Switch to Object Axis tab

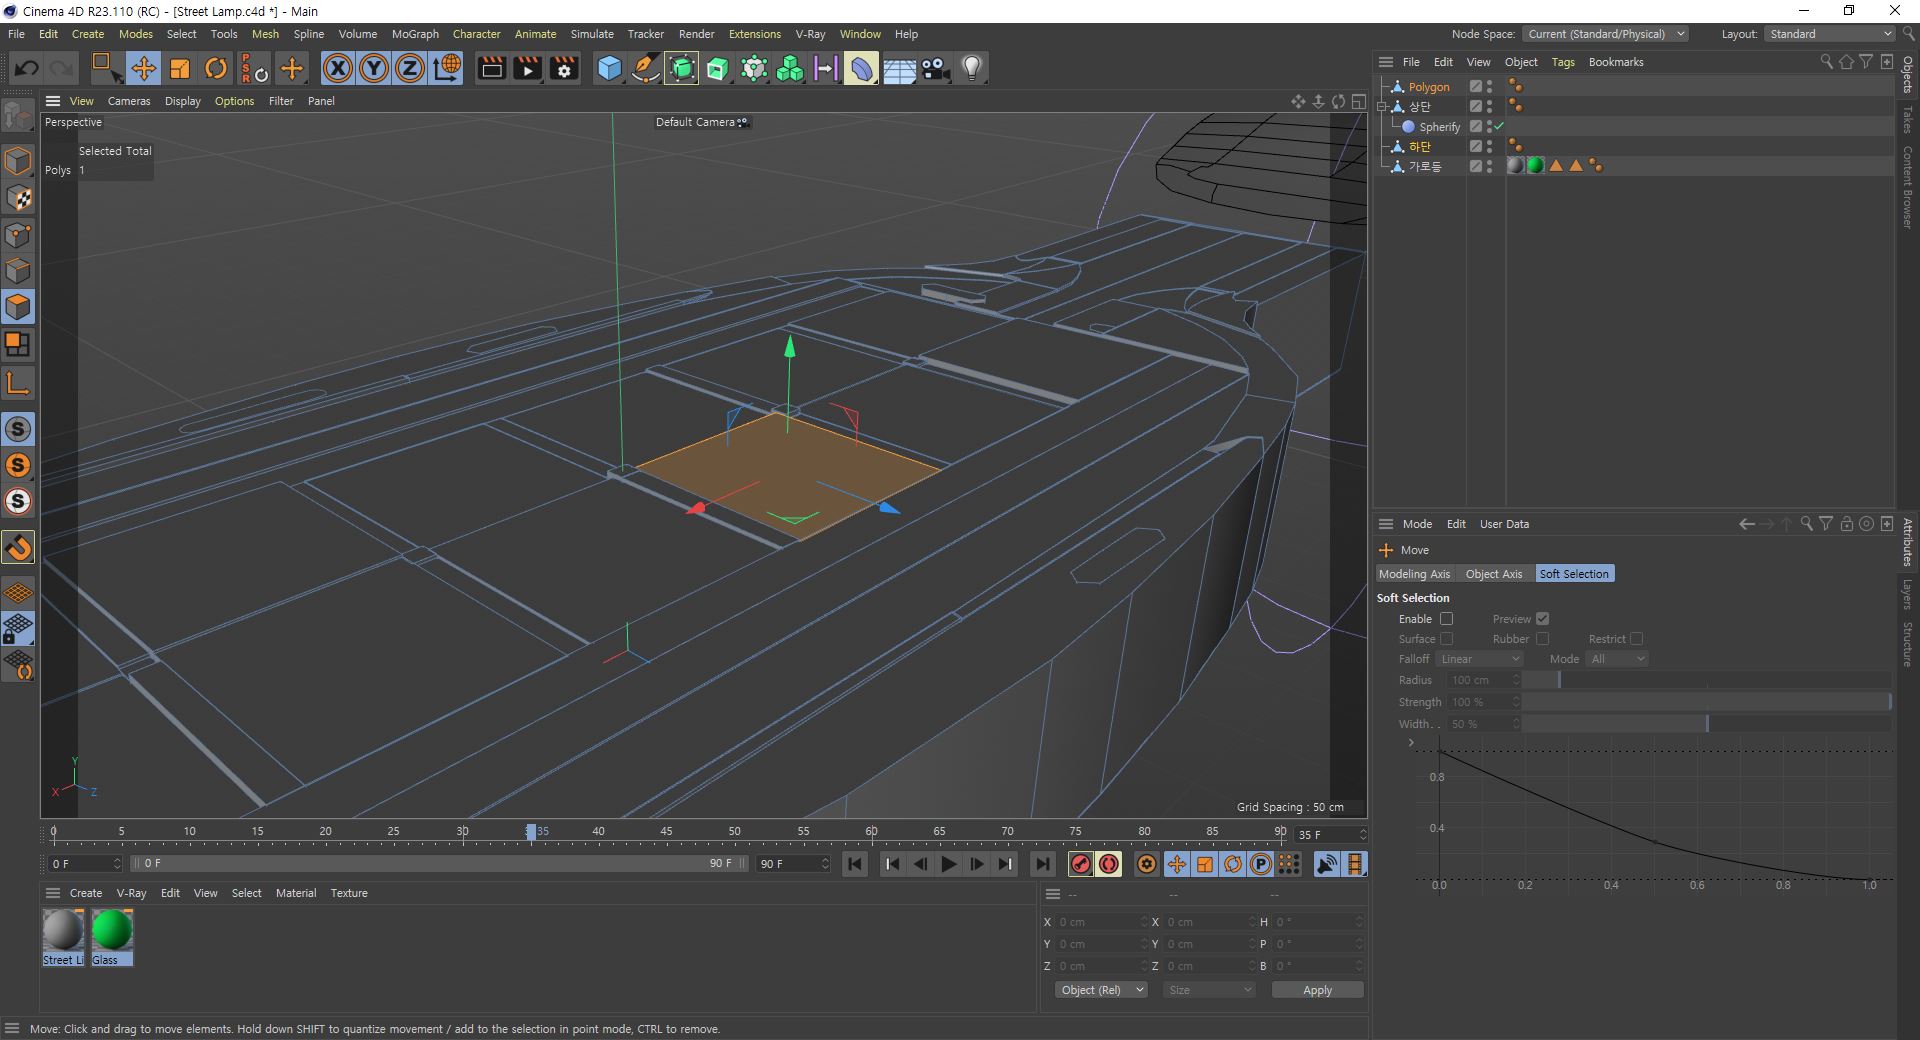pos(1494,574)
